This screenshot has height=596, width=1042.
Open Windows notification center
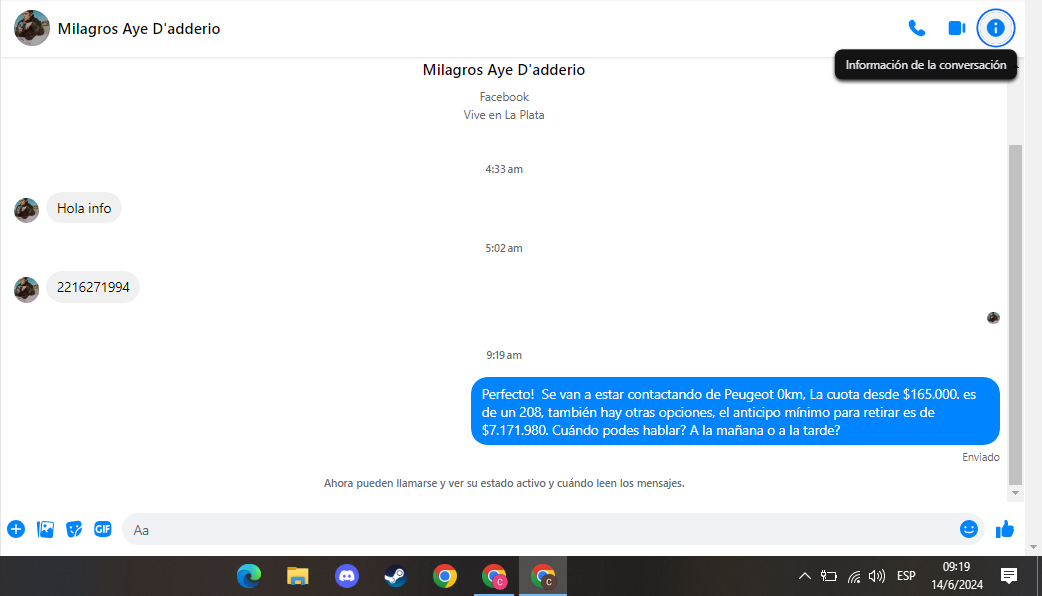click(1008, 575)
